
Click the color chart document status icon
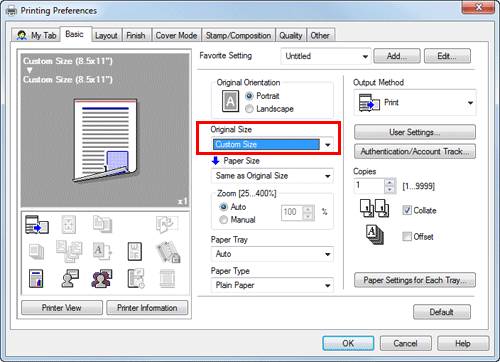point(36,279)
